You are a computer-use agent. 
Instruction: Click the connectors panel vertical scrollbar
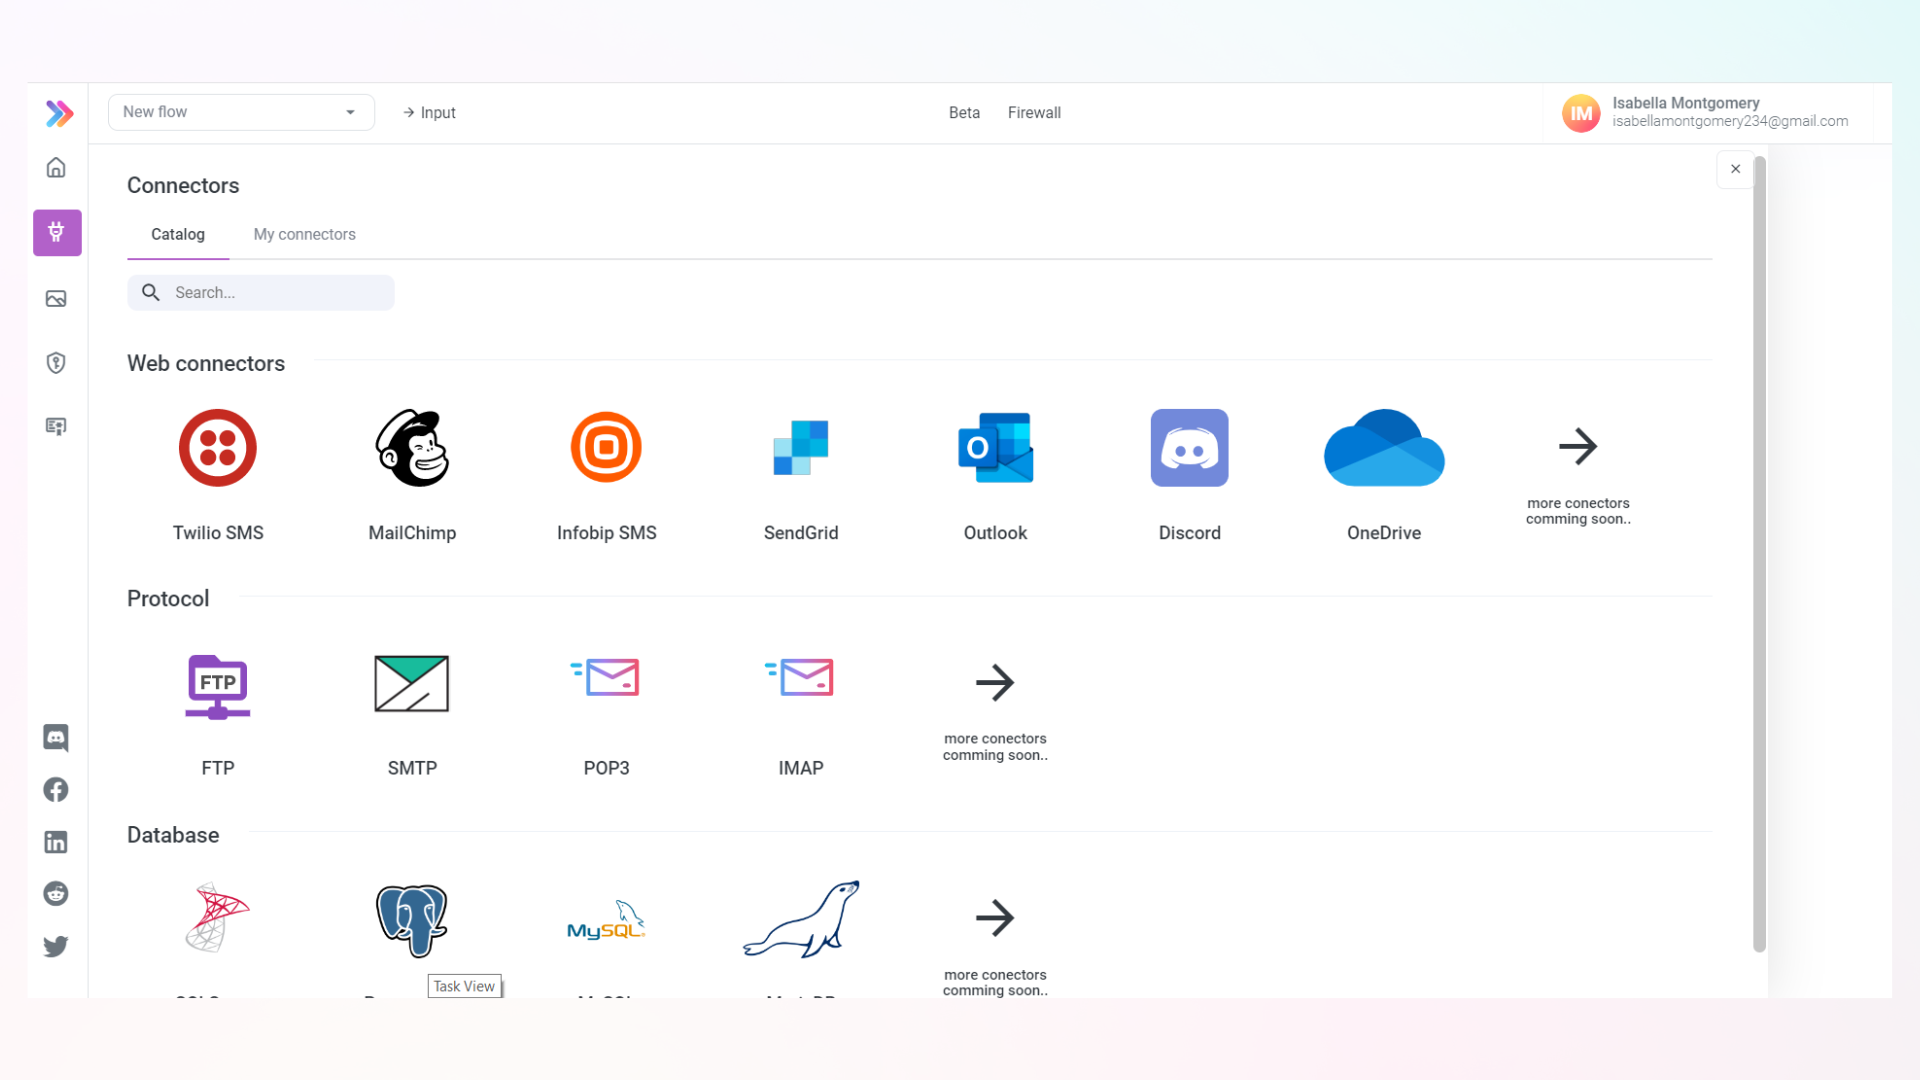1760,554
